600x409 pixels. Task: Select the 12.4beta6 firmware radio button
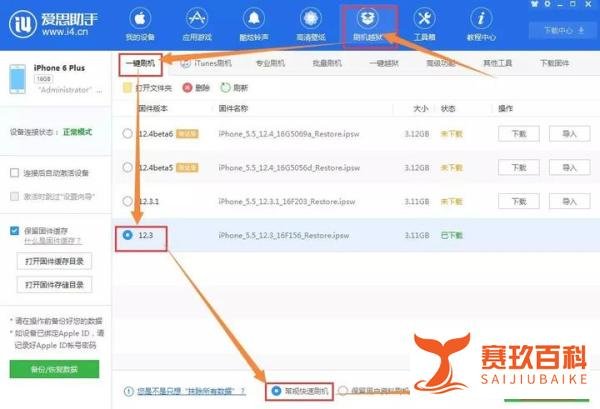click(127, 134)
